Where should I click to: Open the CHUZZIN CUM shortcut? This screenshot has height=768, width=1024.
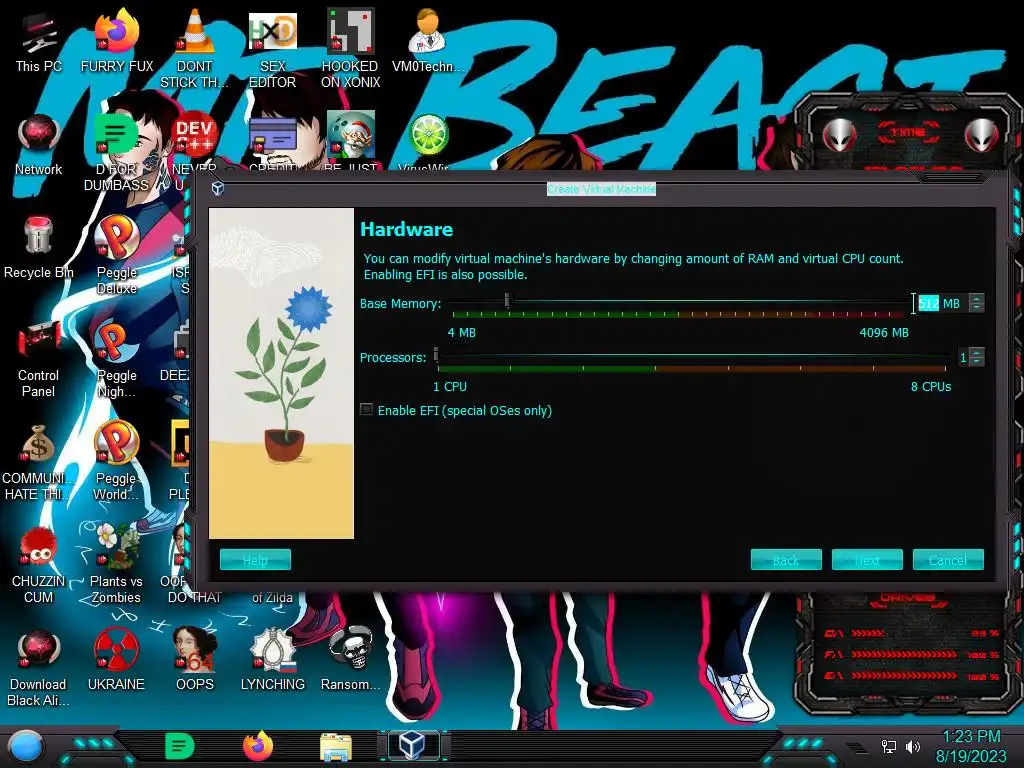[38, 565]
